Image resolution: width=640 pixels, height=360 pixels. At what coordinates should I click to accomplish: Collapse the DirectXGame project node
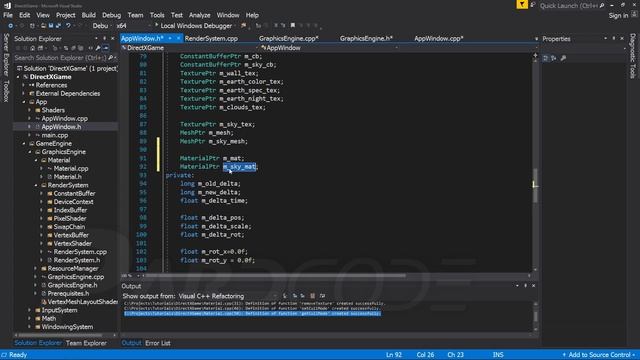tap(18, 77)
